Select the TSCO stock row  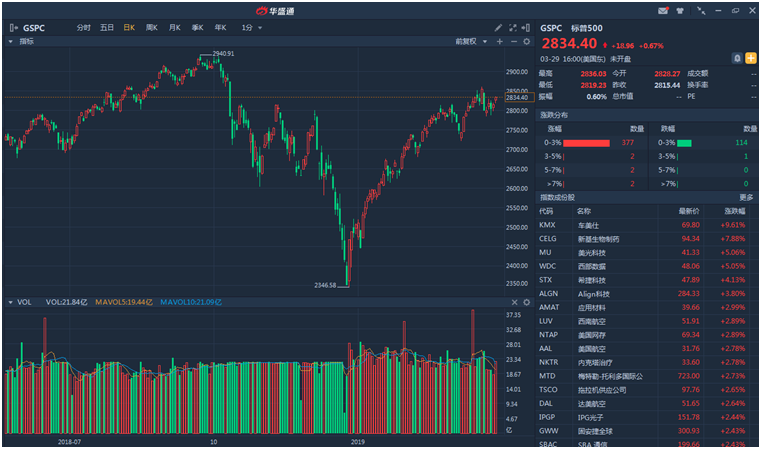pyautogui.click(x=645, y=390)
